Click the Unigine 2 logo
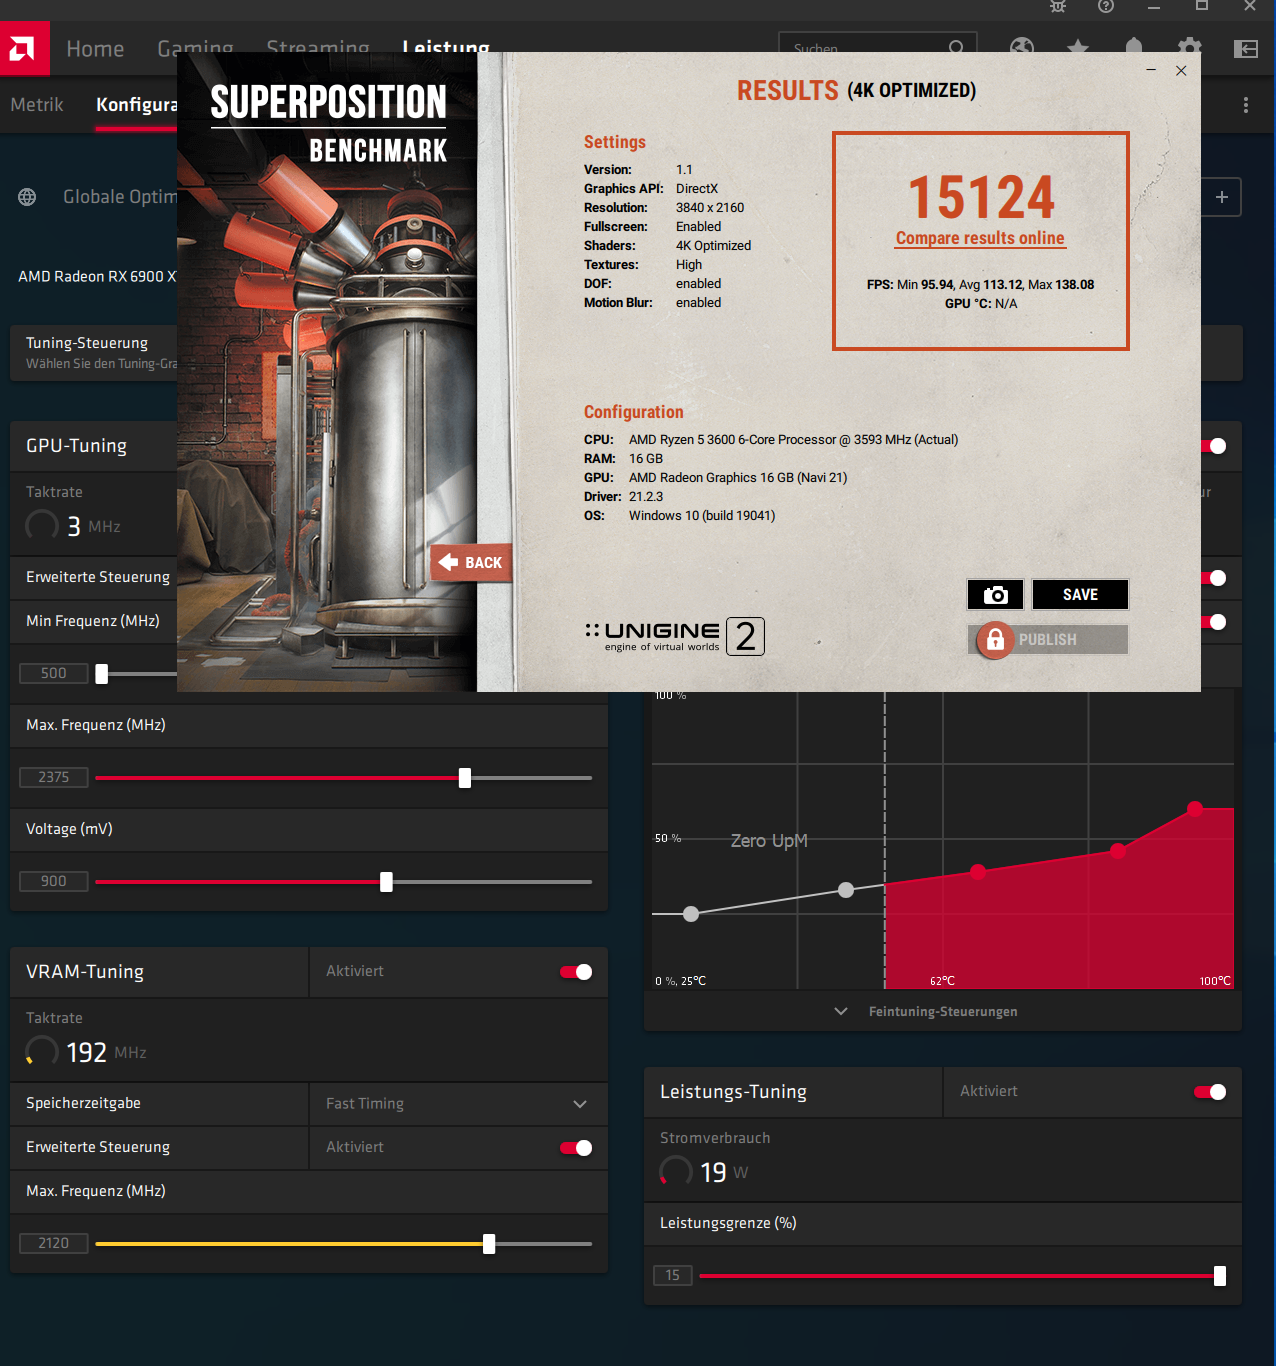 (x=674, y=636)
